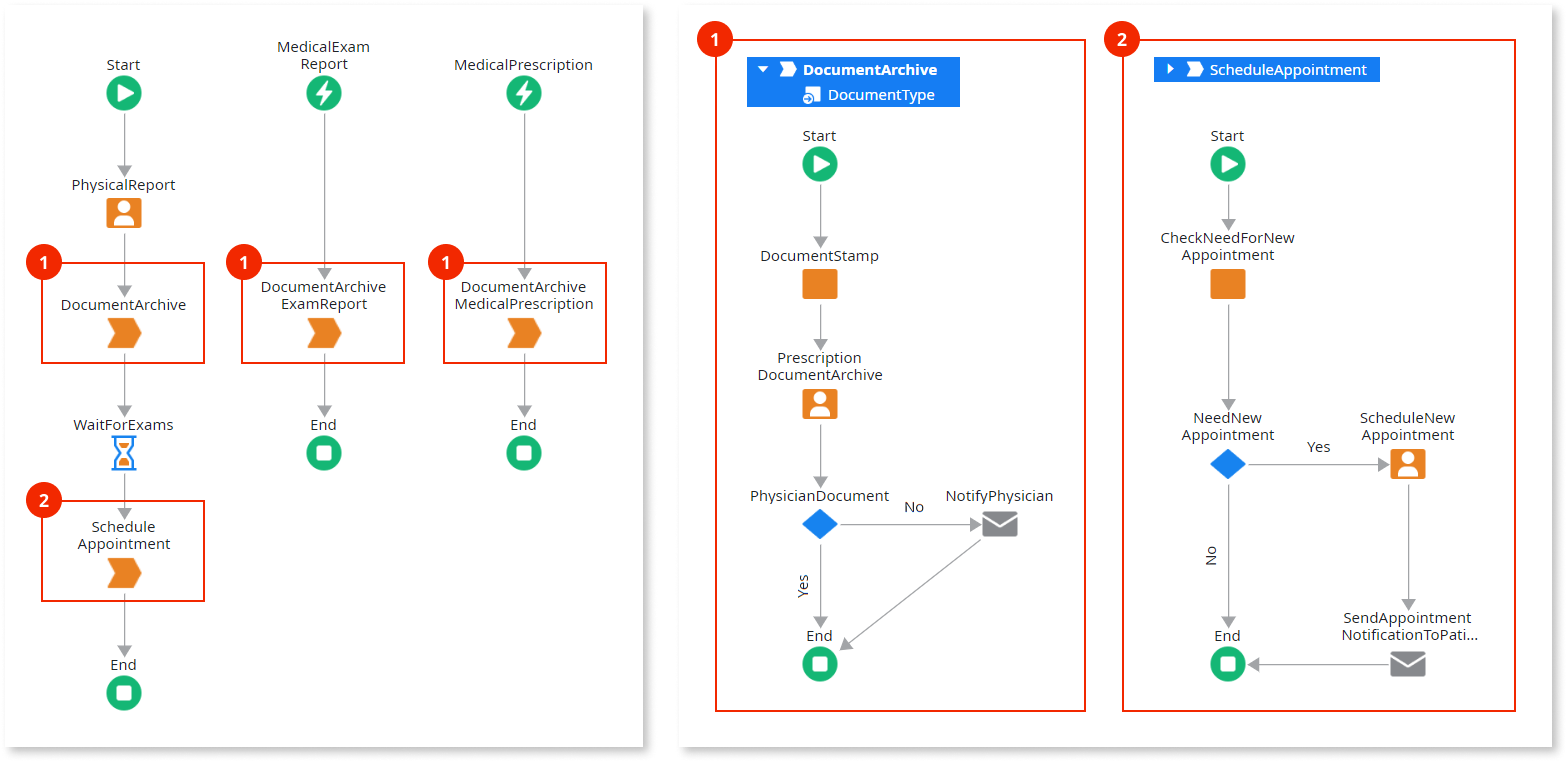The image size is (1567, 762).
Task: Select the DocumentArchive execute process node below PhysicalReport
Action: pyautogui.click(x=124, y=334)
